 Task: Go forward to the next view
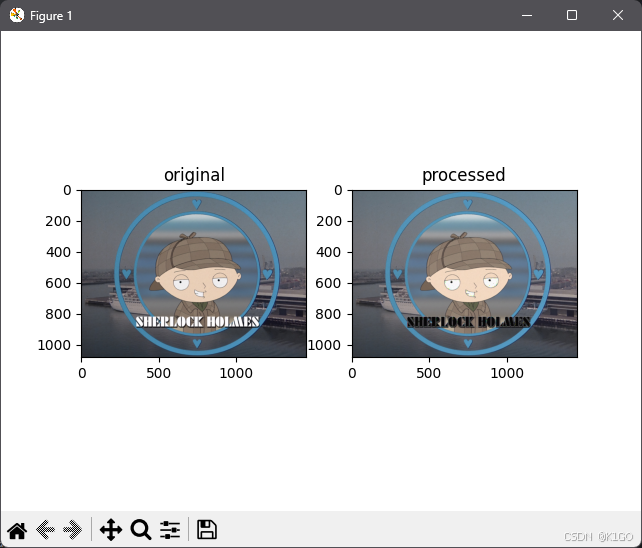point(72,530)
